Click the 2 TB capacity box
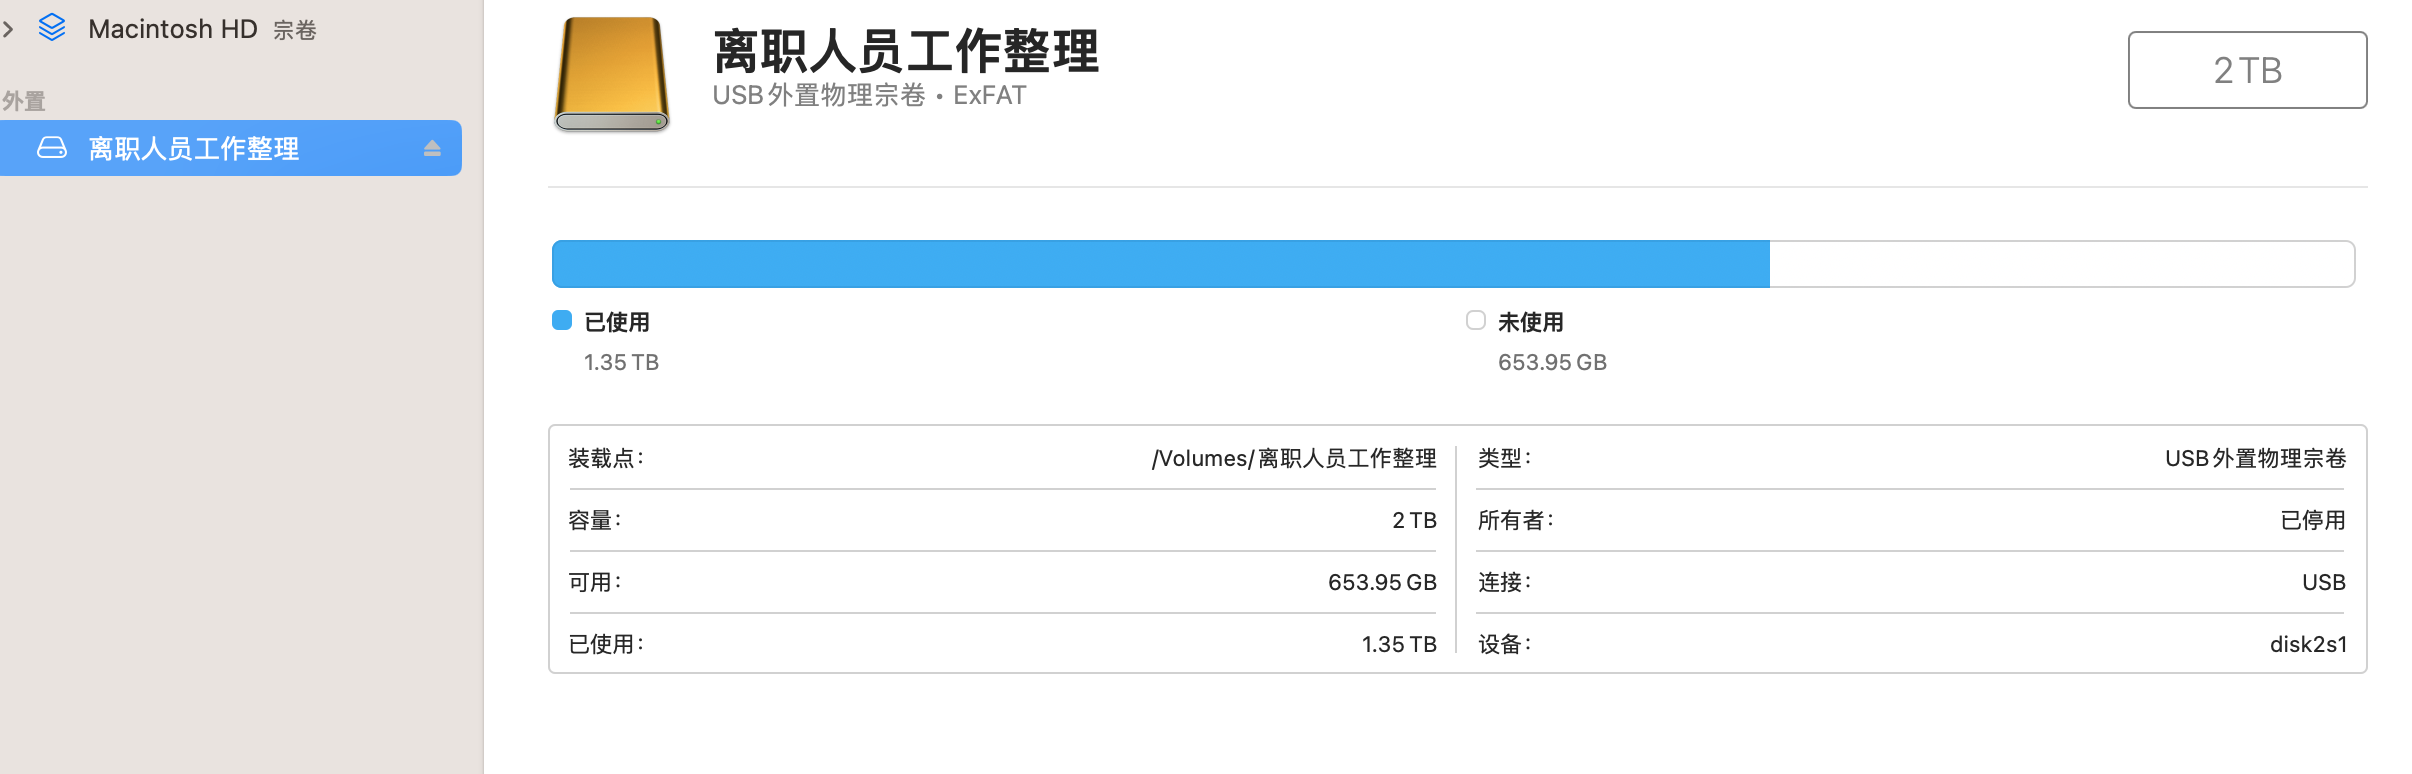 2246,70
